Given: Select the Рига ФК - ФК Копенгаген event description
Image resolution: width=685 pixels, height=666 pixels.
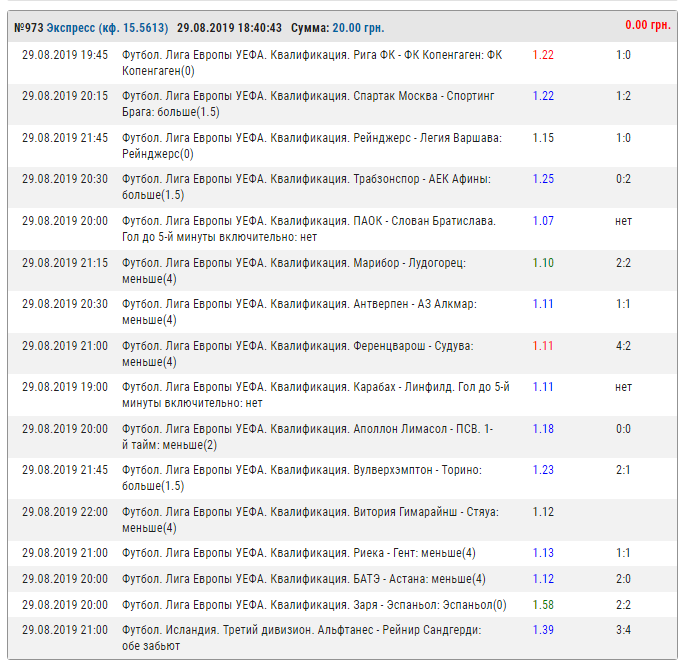Looking at the screenshot, I should 312,63.
